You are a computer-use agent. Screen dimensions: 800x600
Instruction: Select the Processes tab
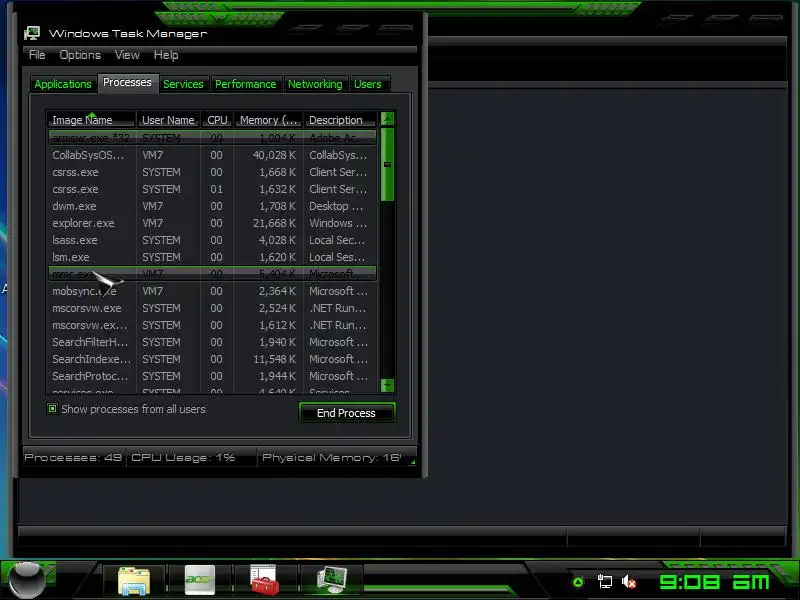tap(127, 82)
